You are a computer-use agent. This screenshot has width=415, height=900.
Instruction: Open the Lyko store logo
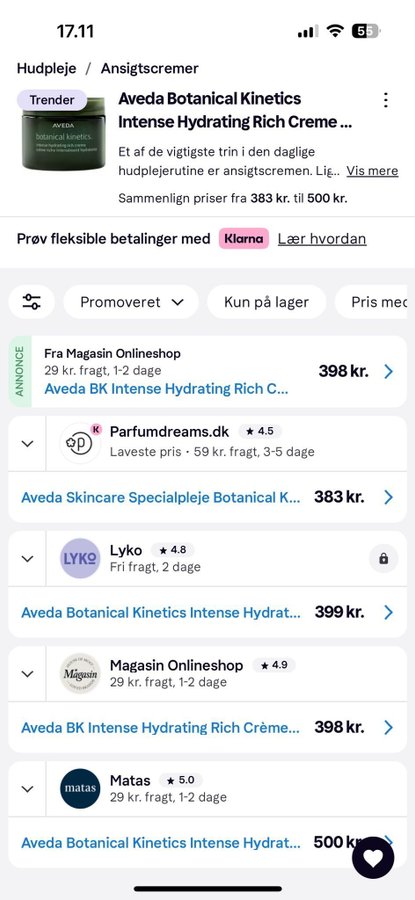pyautogui.click(x=80, y=558)
